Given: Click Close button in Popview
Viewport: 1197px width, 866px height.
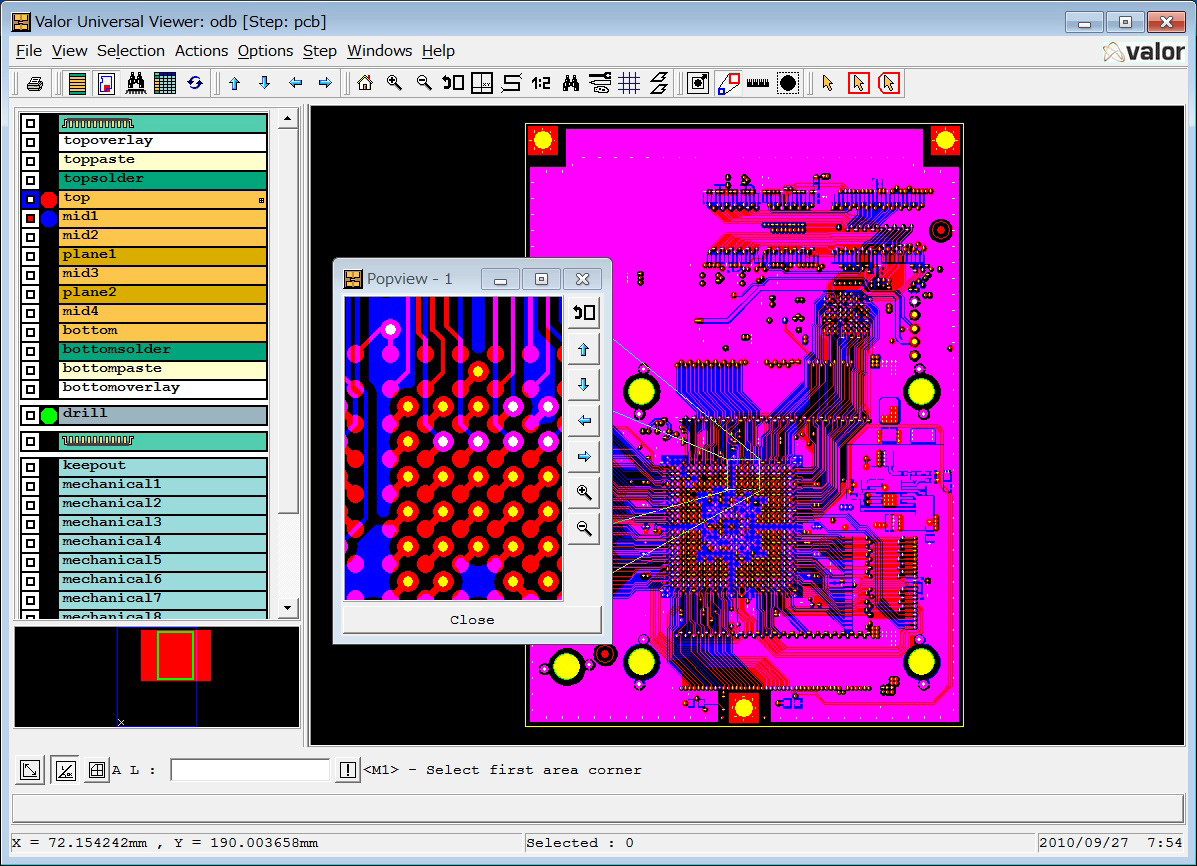Looking at the screenshot, I should (472, 620).
